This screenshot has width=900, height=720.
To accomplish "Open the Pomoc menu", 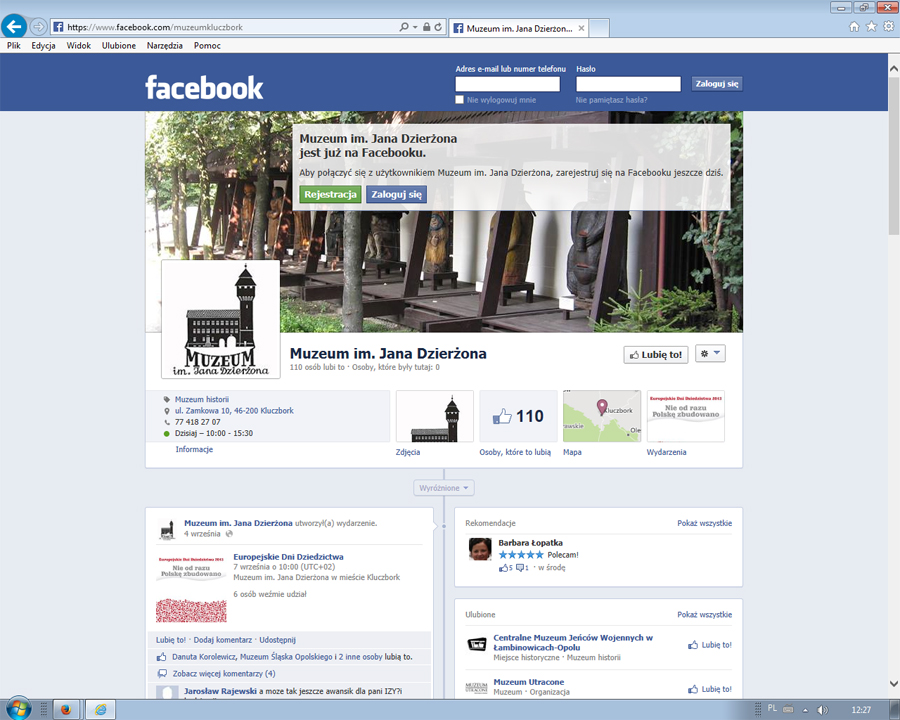I will [x=207, y=45].
